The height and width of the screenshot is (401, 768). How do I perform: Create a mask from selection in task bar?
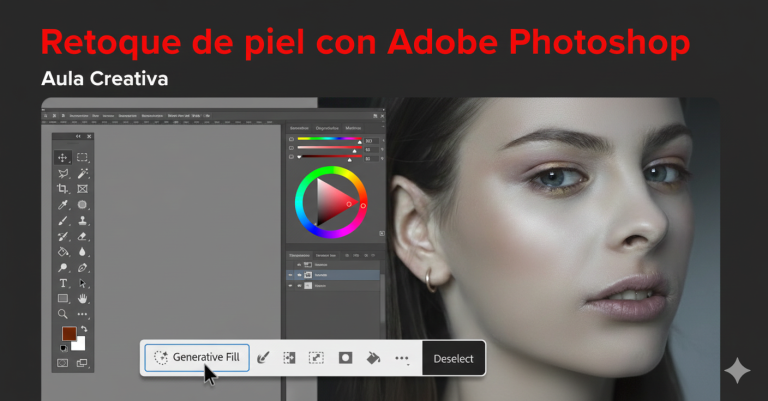pos(345,358)
